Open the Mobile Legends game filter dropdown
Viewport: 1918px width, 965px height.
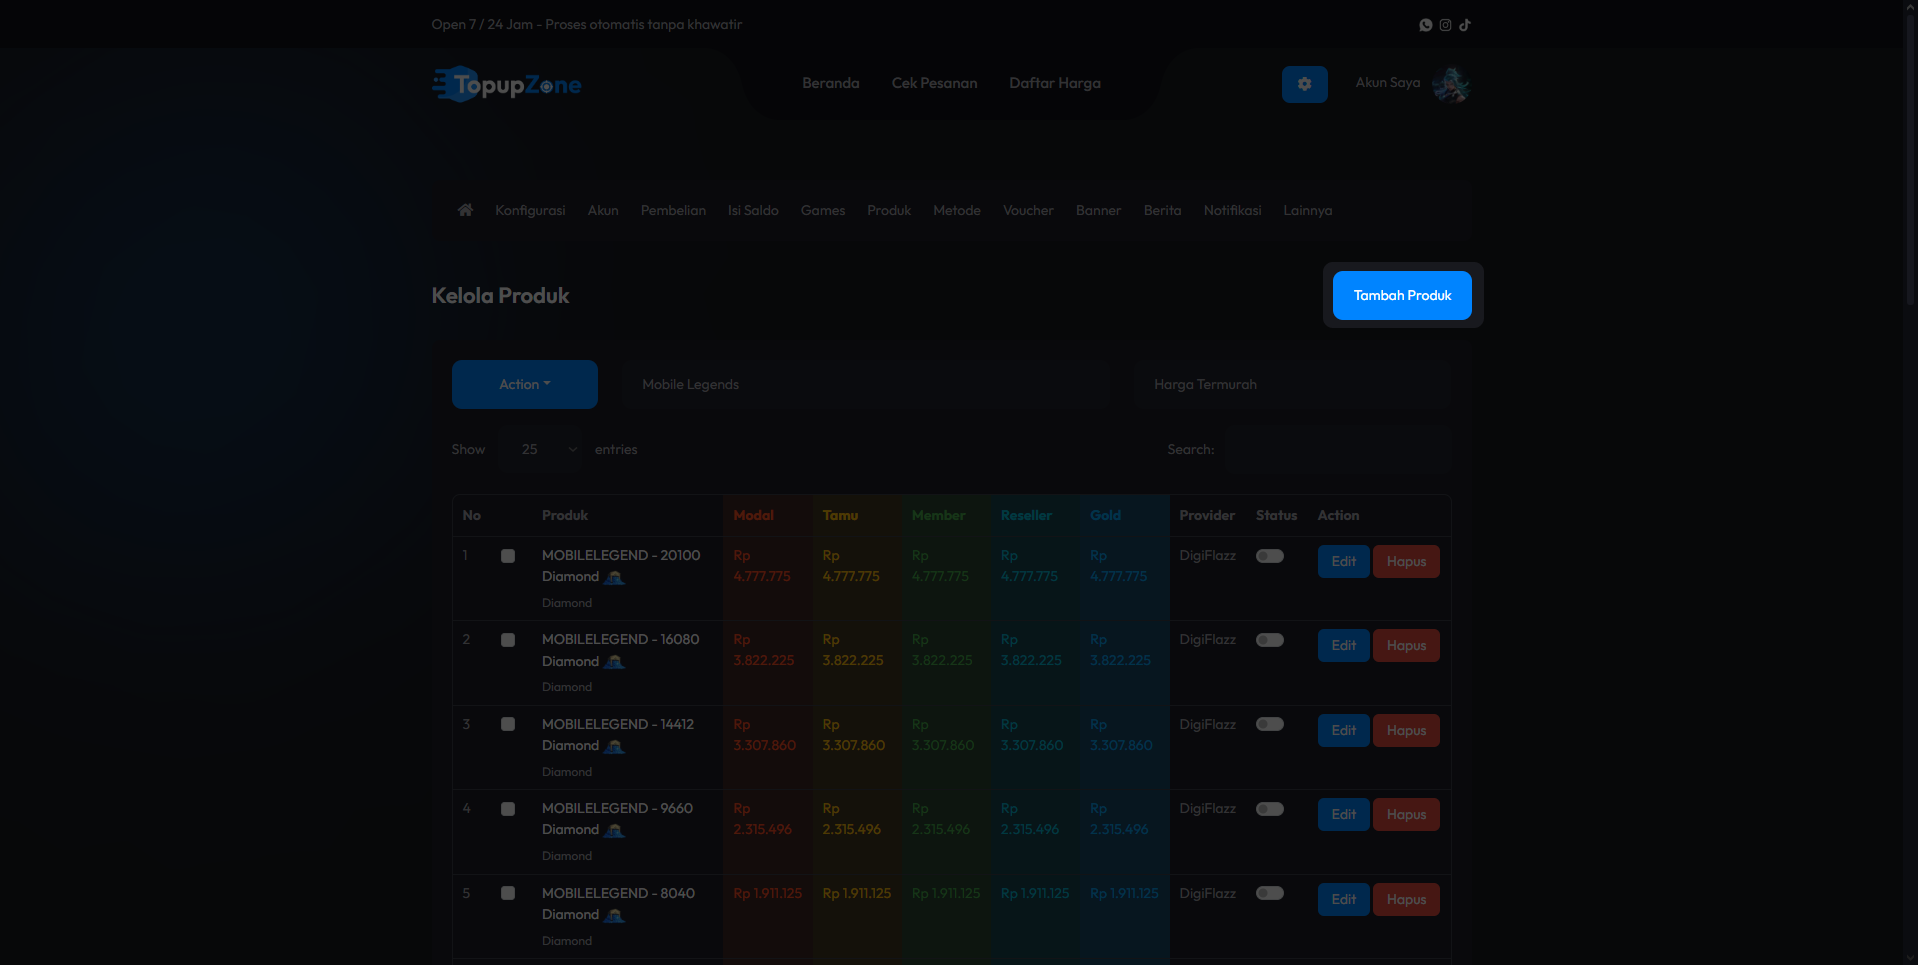tap(866, 384)
